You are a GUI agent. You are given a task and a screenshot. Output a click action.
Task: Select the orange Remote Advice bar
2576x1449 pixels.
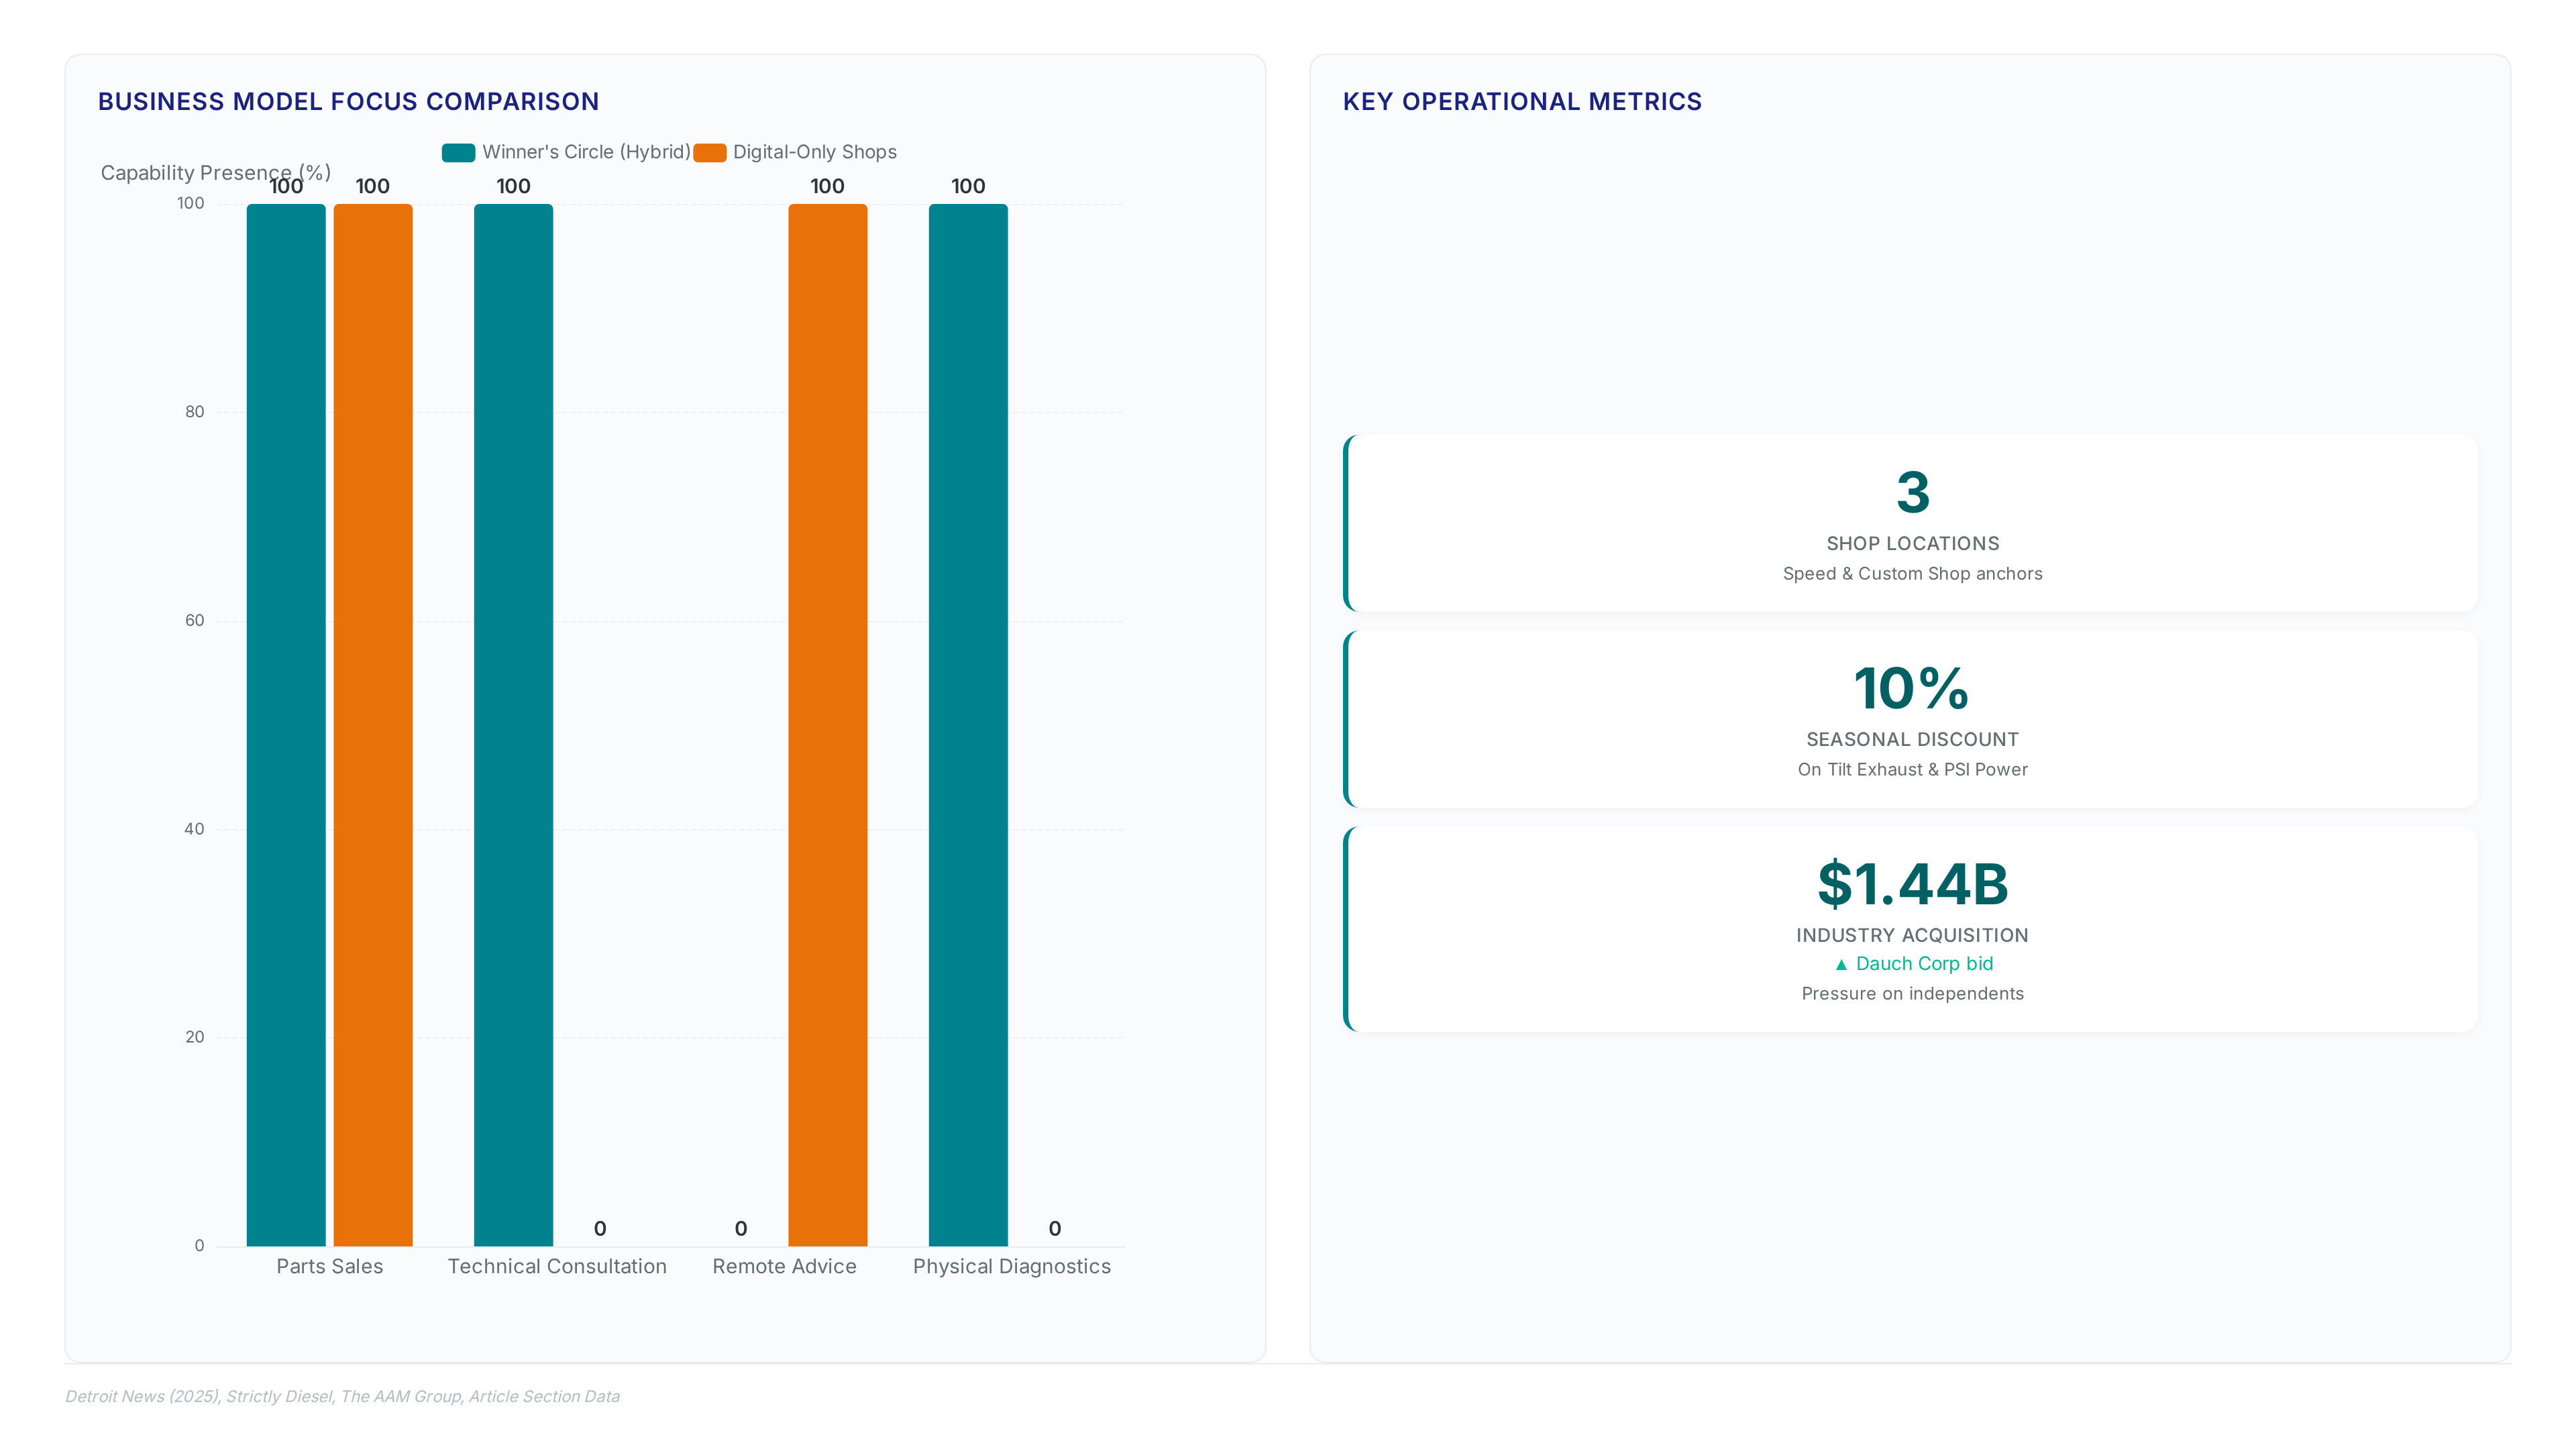click(x=828, y=725)
